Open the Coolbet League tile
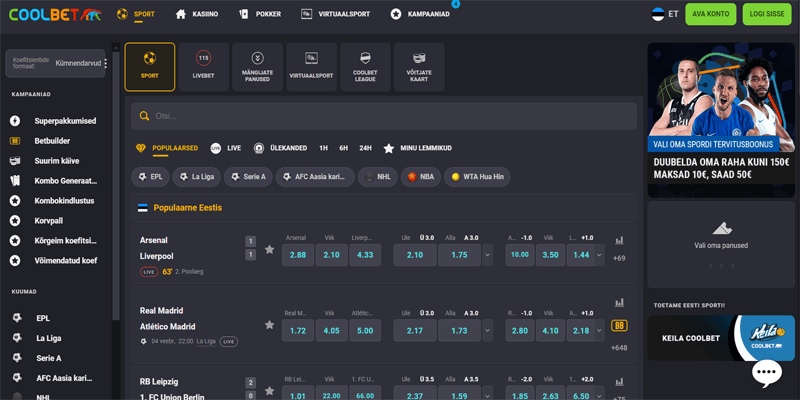 click(365, 67)
